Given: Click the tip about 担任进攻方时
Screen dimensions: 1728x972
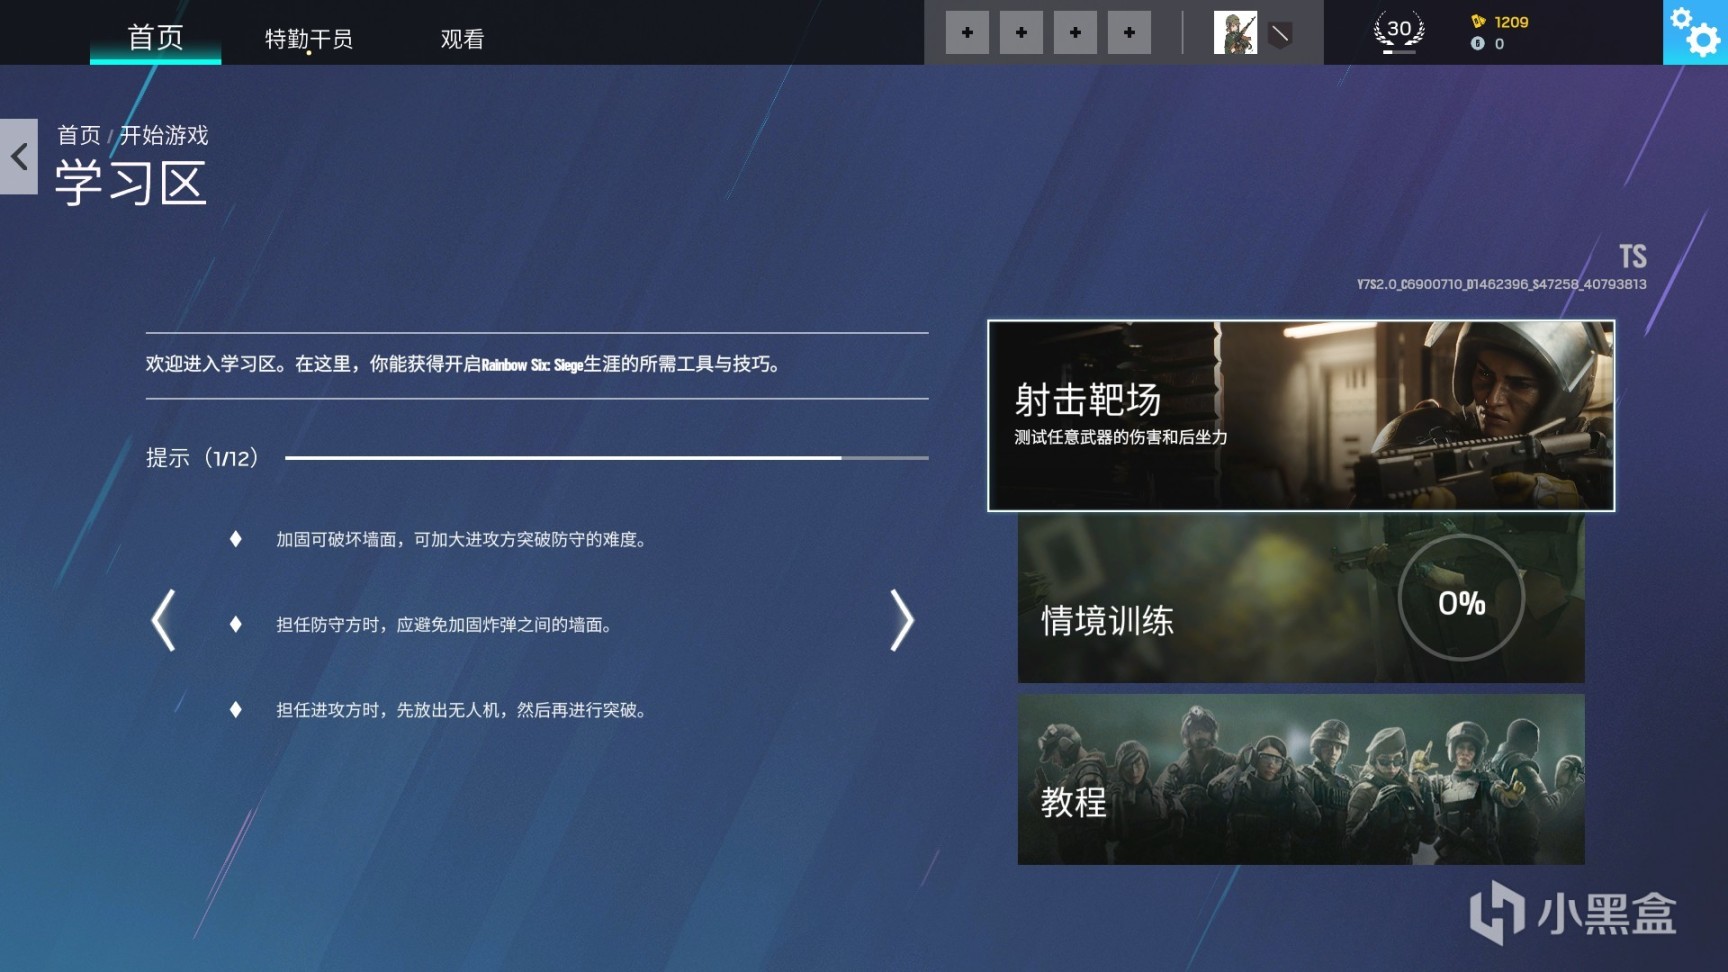Looking at the screenshot, I should pos(464,710).
